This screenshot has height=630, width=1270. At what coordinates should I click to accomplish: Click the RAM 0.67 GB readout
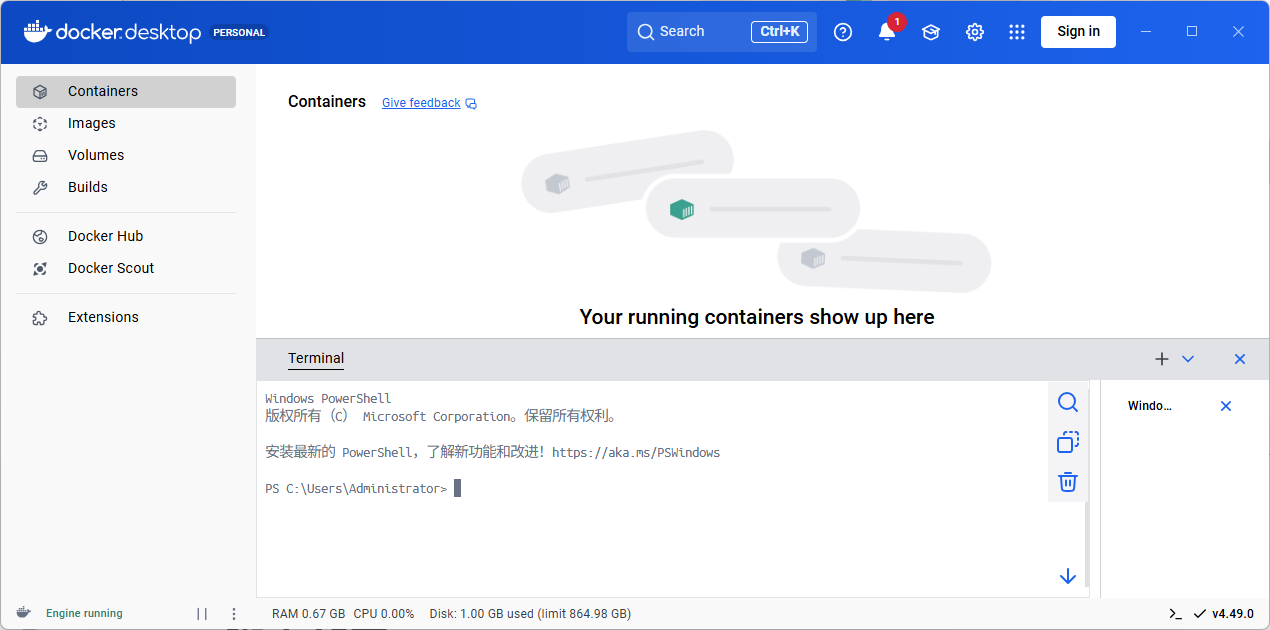click(x=308, y=614)
